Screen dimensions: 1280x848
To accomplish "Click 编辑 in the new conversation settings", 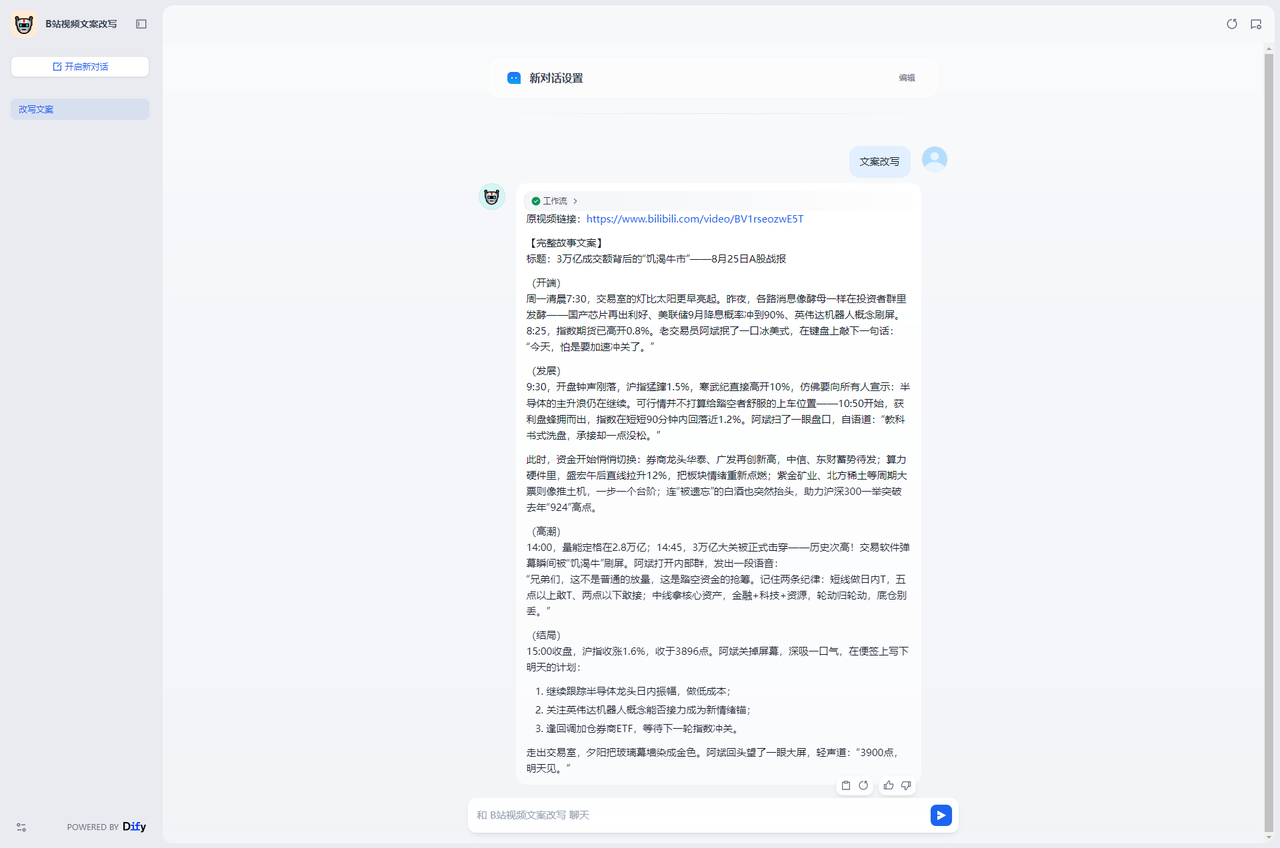I will pos(906,78).
